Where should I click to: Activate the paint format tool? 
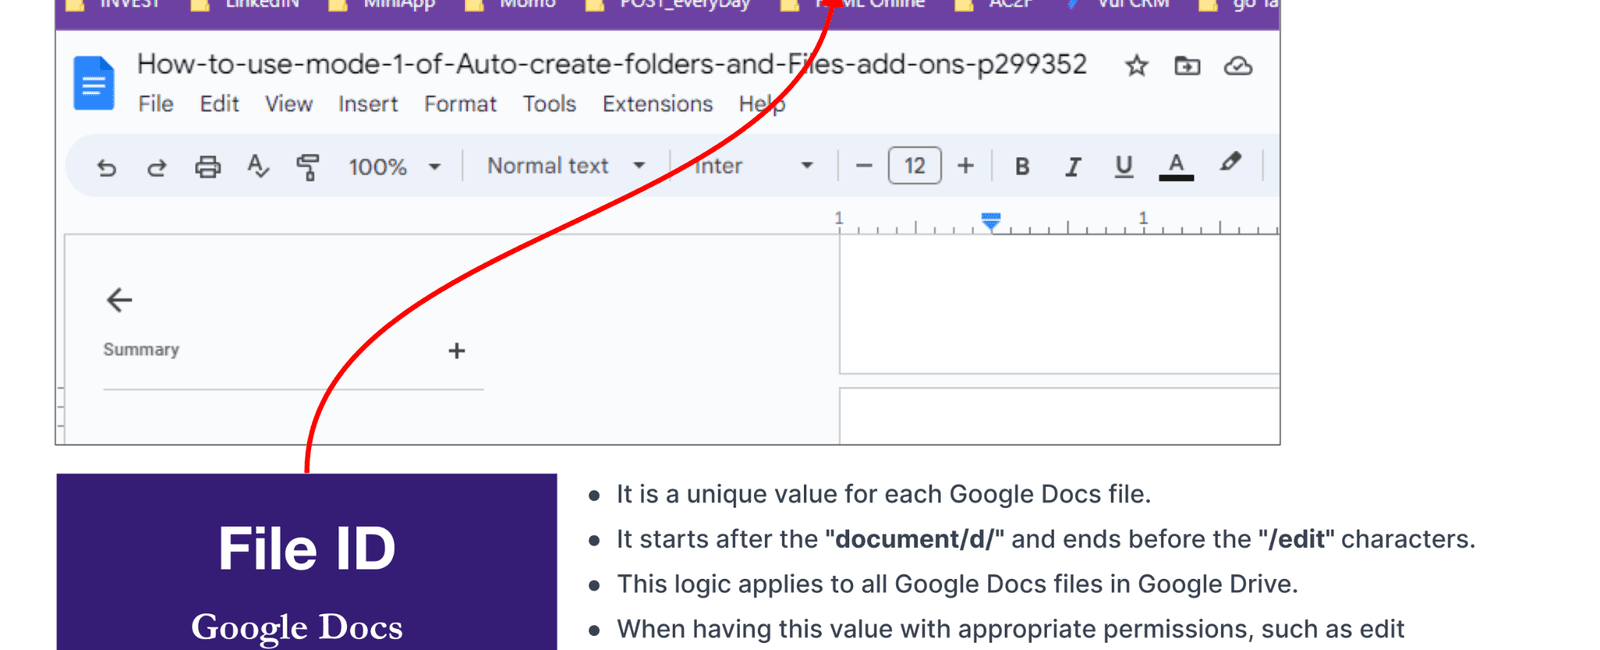tap(308, 167)
